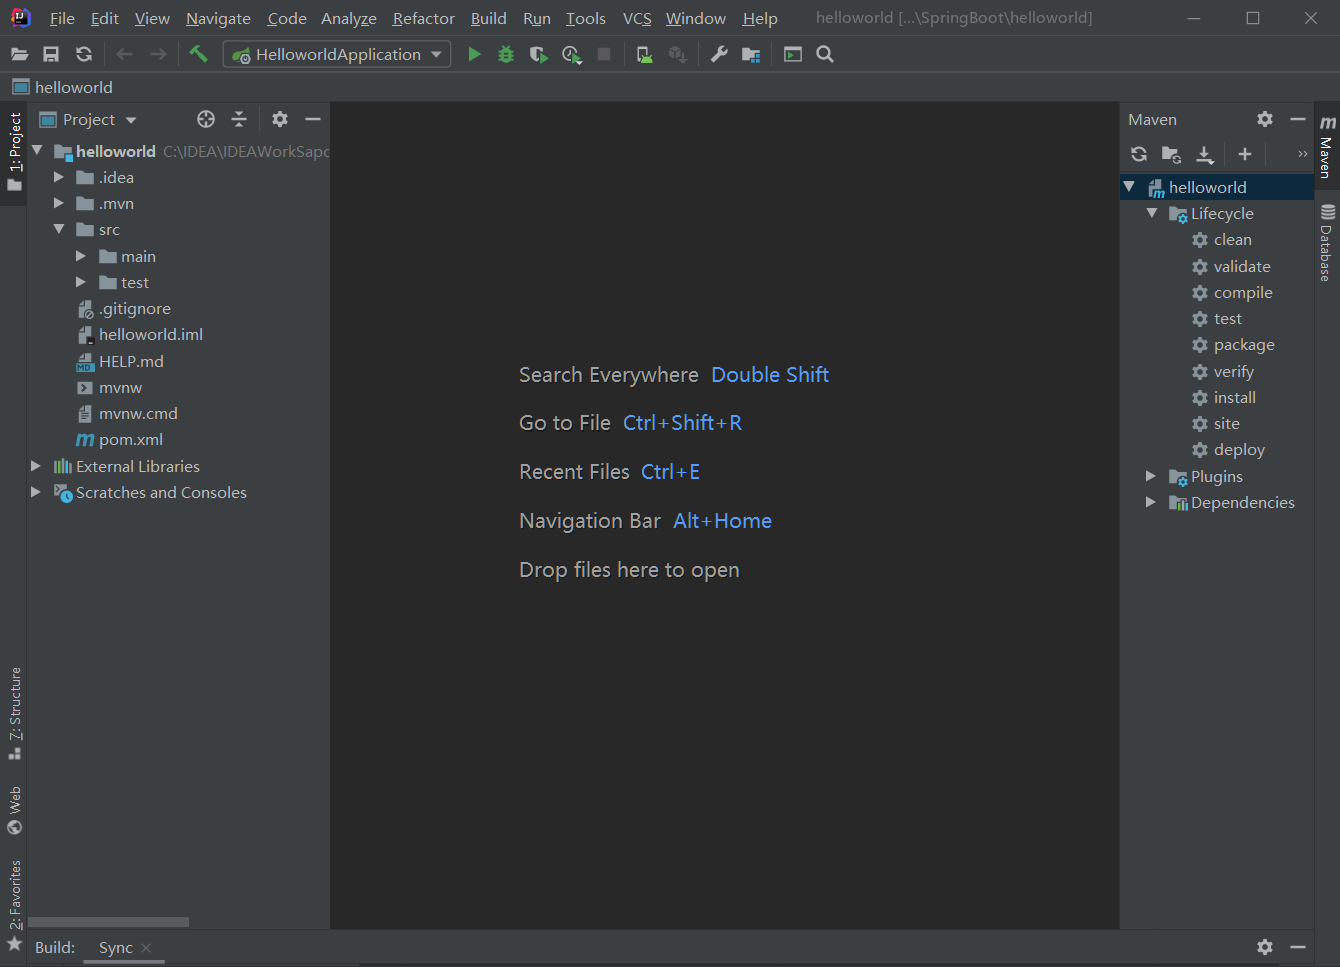Click the Profiler run toolbar icon
The height and width of the screenshot is (967, 1340).
572,54
